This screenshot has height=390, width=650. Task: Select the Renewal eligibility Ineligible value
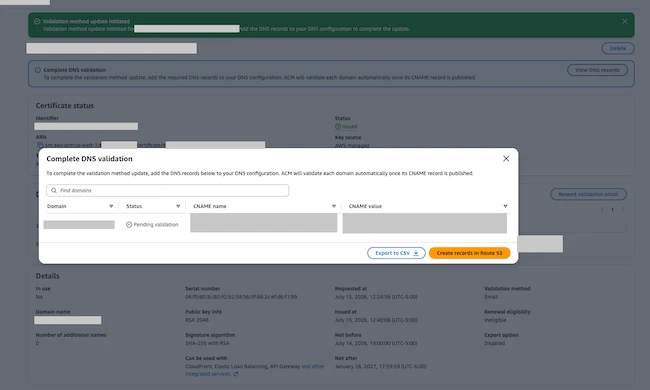495,320
